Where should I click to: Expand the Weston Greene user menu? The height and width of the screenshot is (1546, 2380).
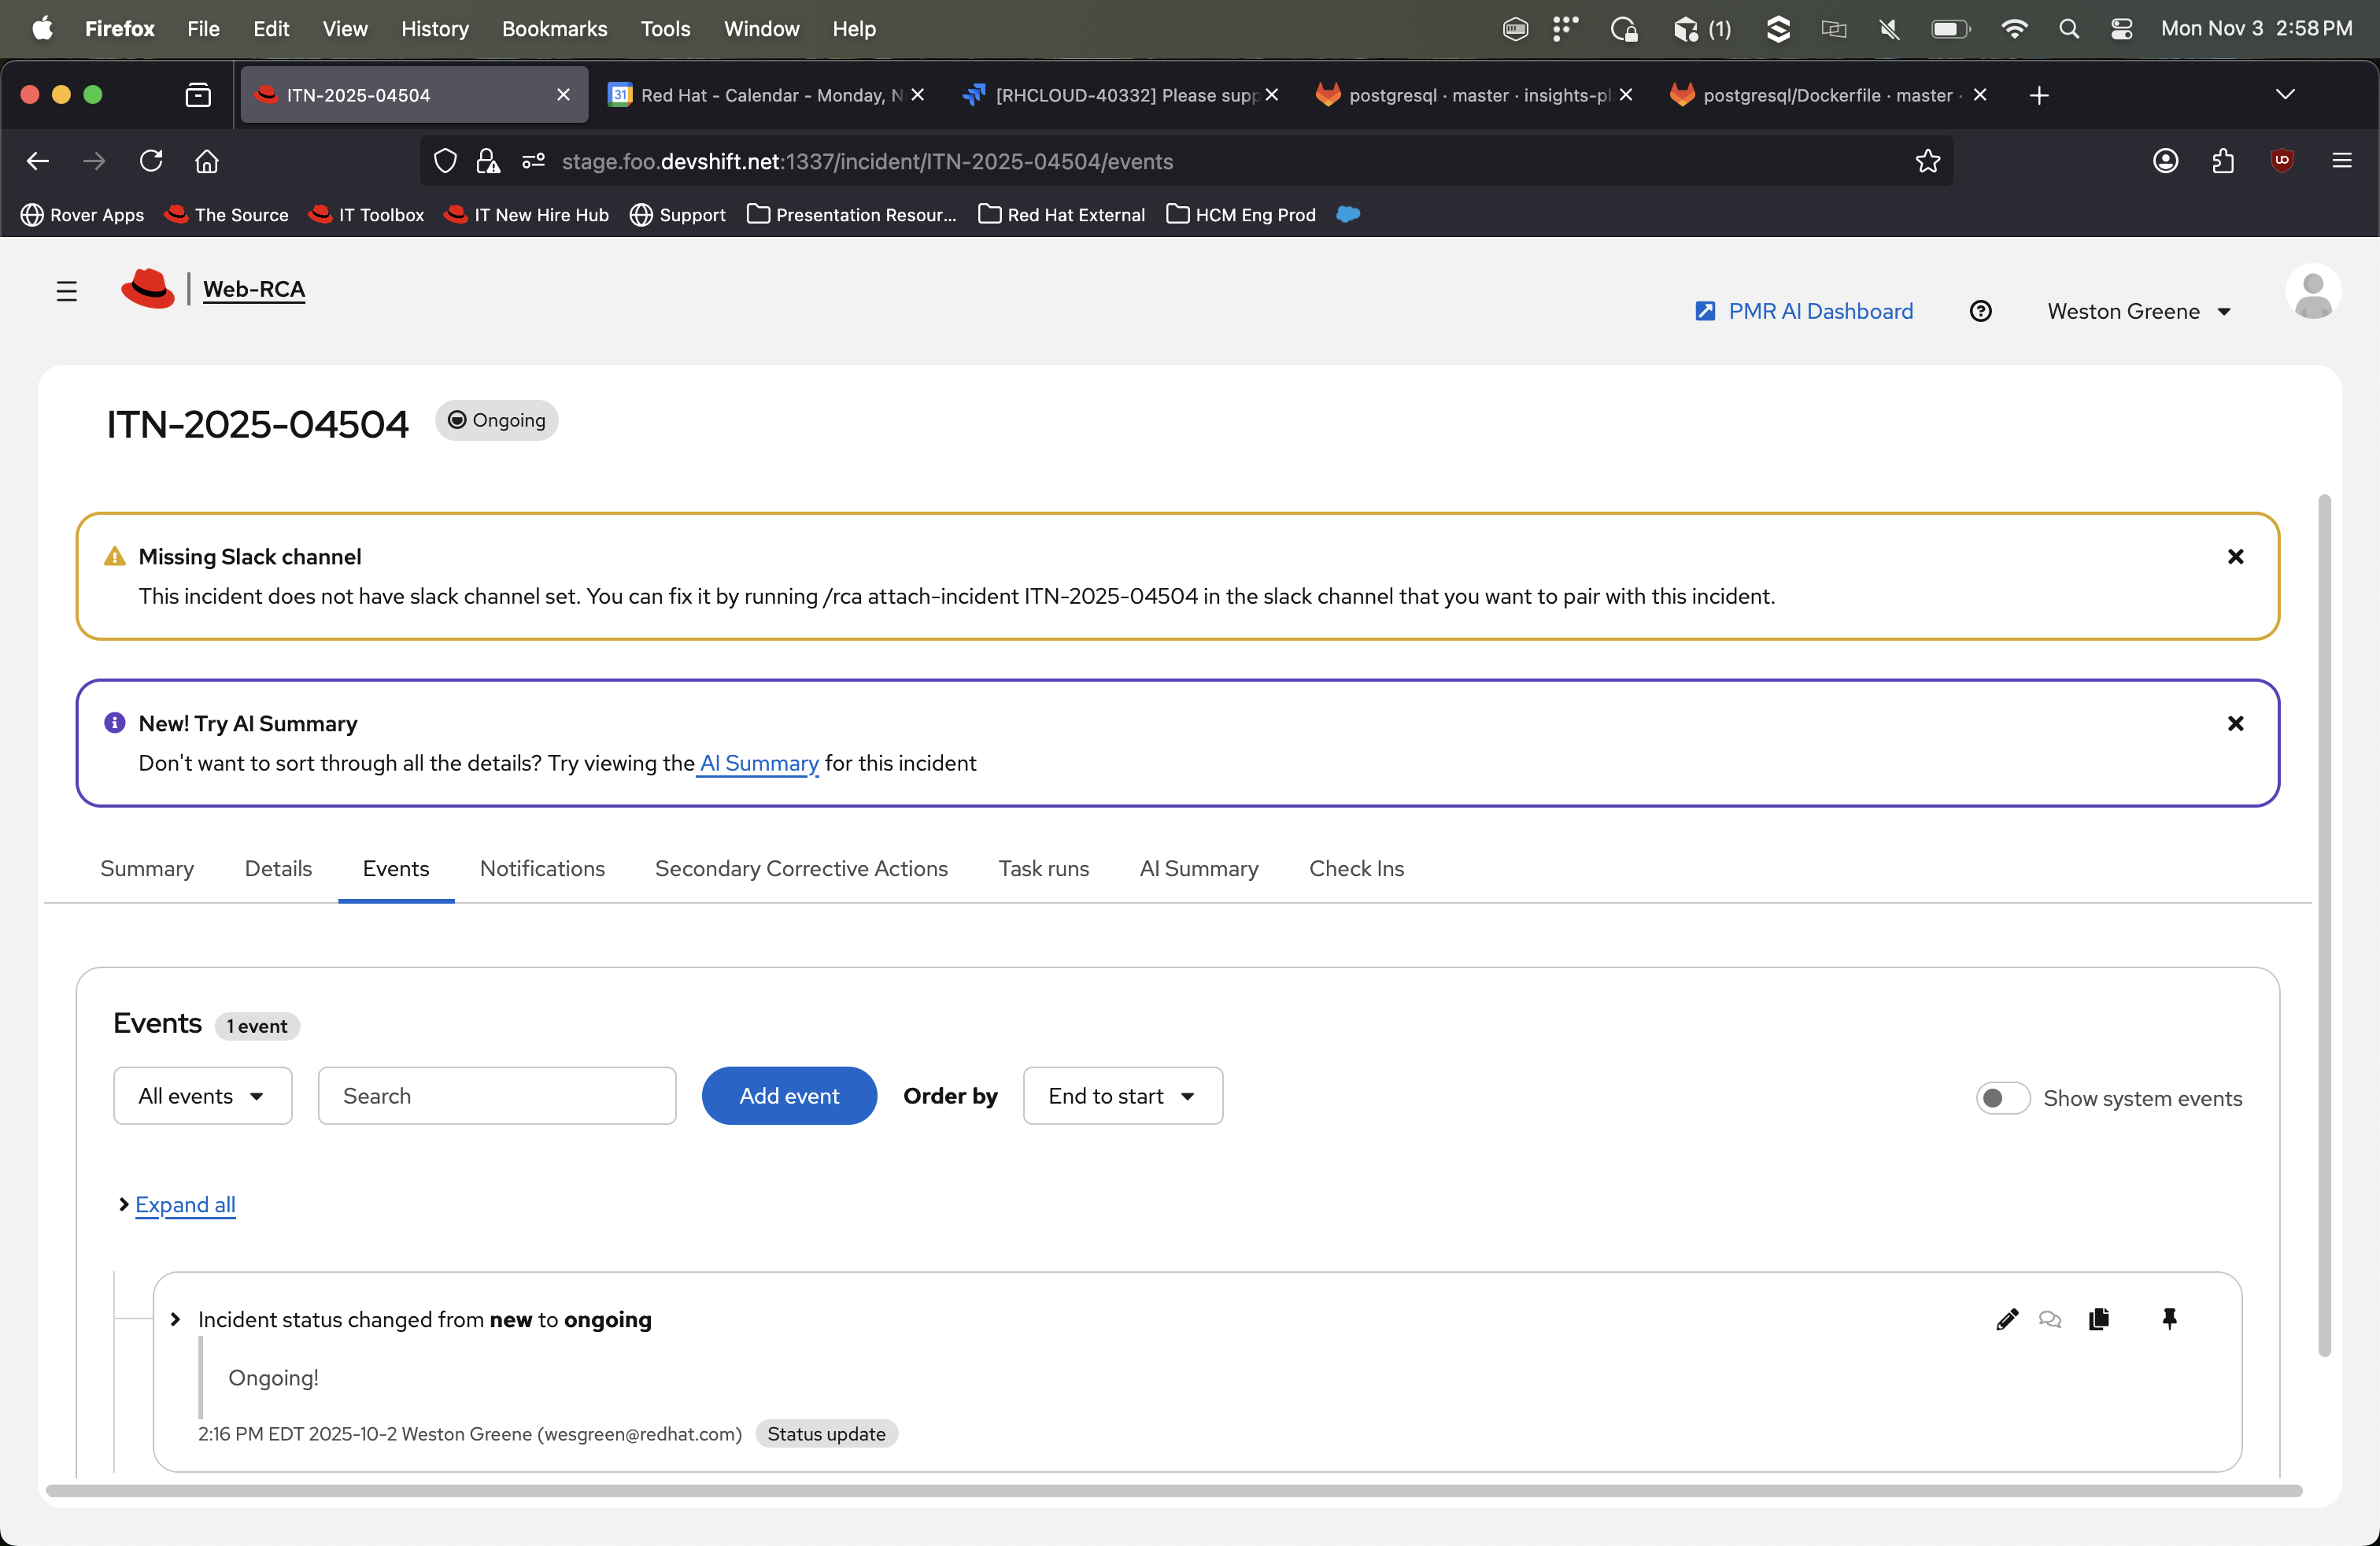(x=2138, y=312)
